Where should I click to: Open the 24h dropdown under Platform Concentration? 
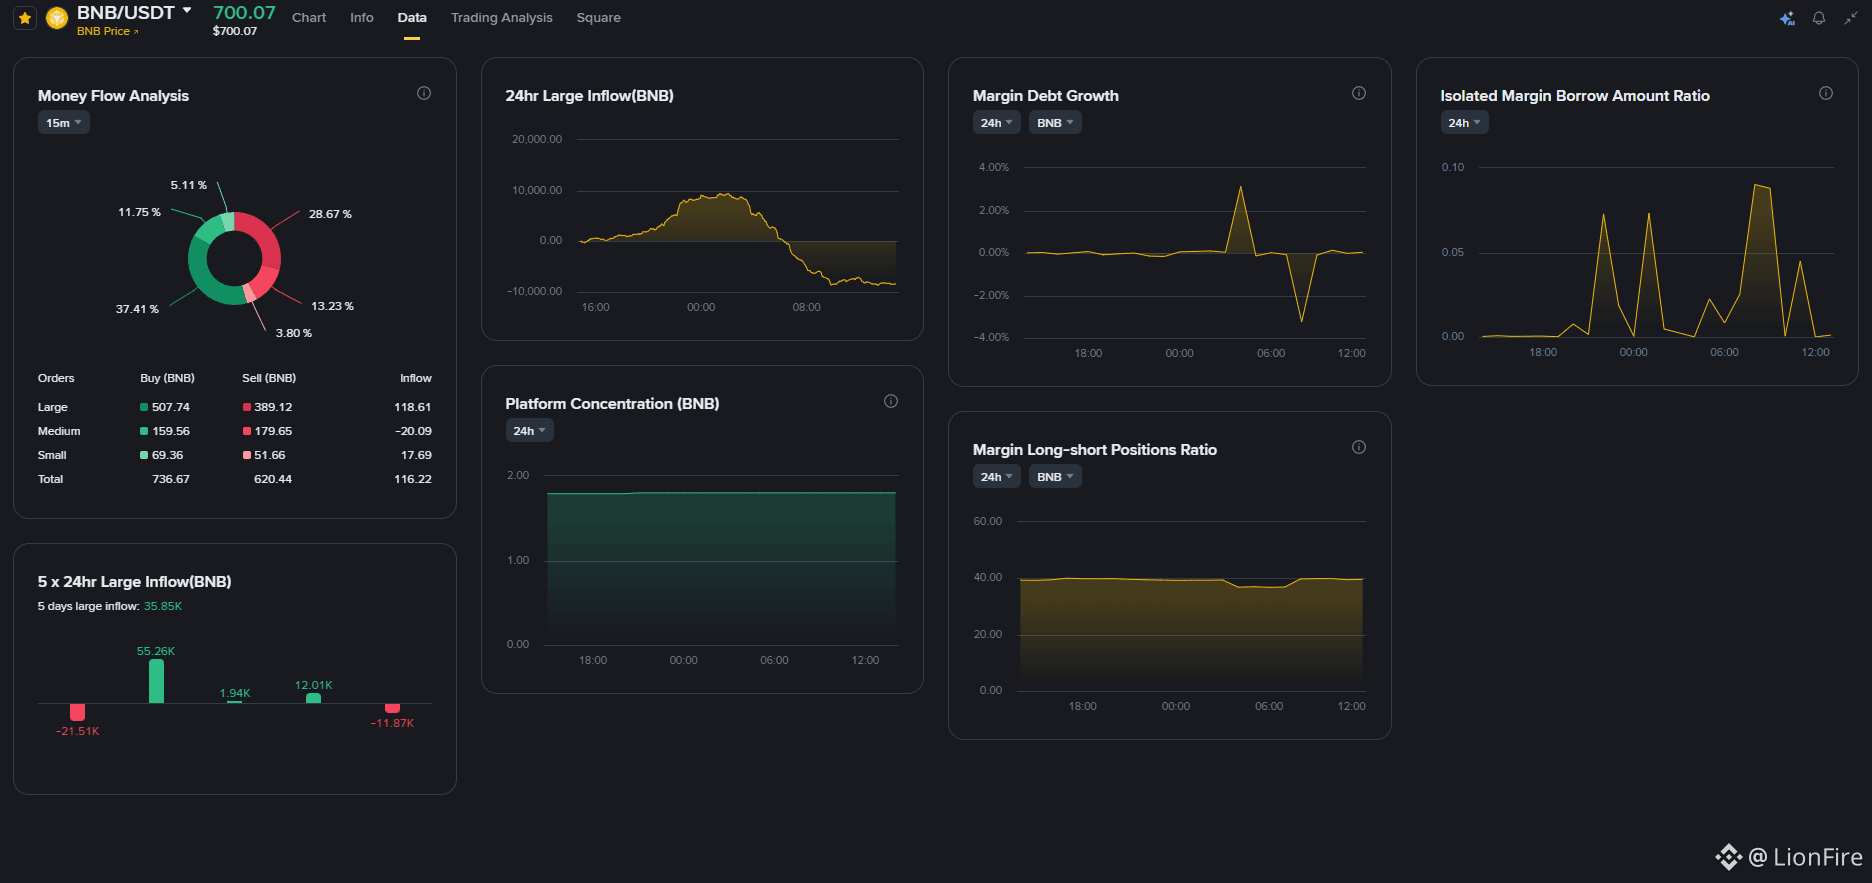[x=529, y=431]
